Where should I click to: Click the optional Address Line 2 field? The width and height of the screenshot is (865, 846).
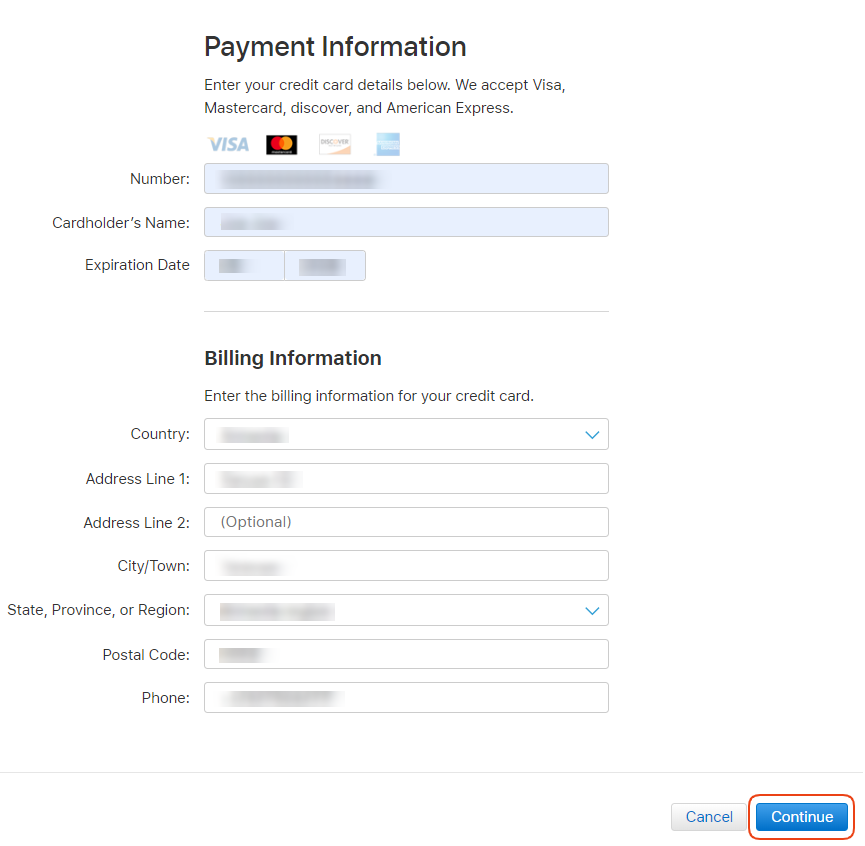[x=406, y=522]
